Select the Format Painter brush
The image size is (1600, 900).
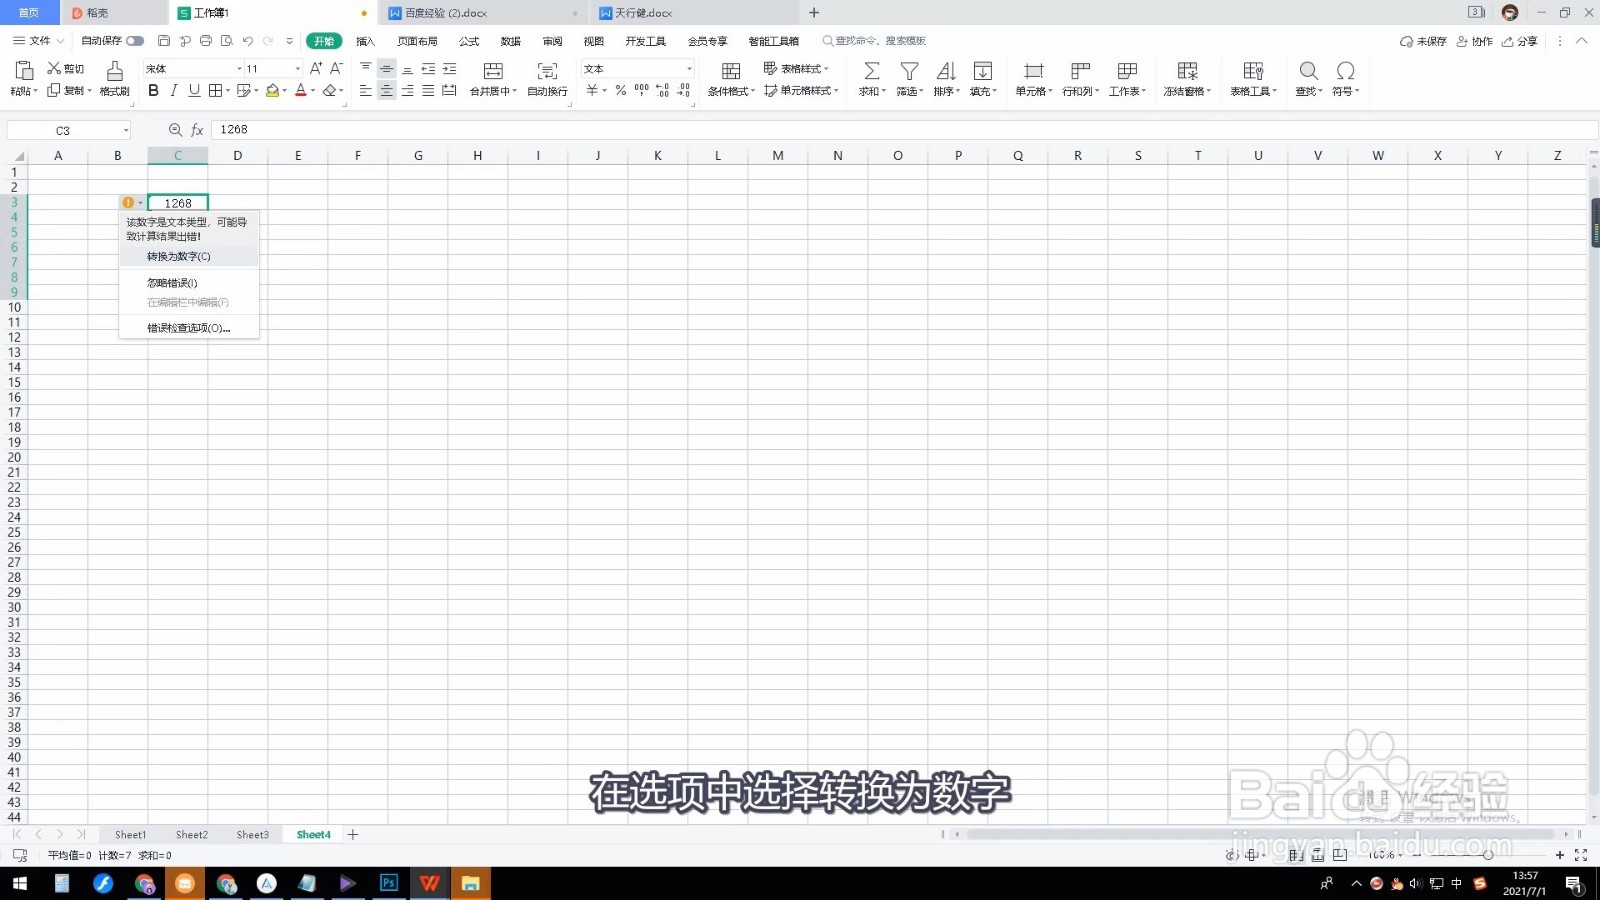[115, 70]
